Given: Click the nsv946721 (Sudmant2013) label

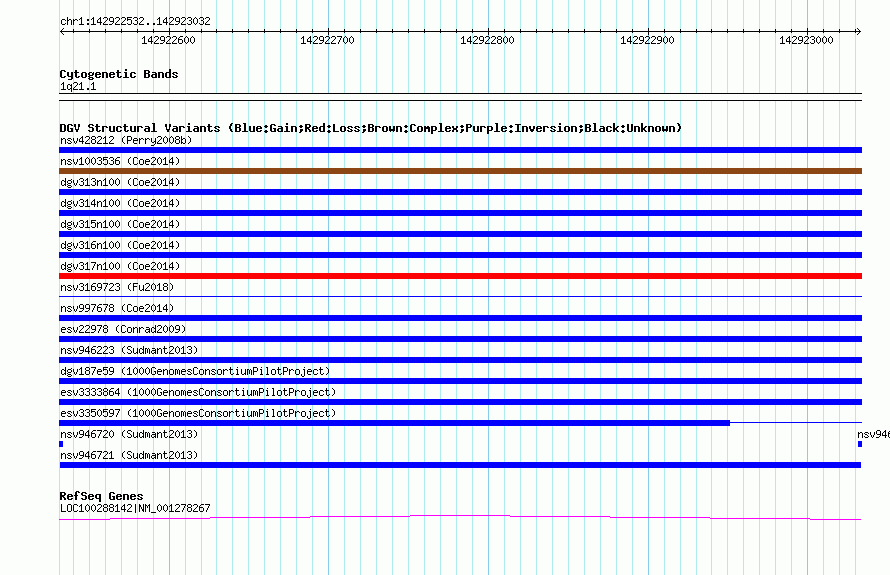Looking at the screenshot, I should (x=129, y=455).
